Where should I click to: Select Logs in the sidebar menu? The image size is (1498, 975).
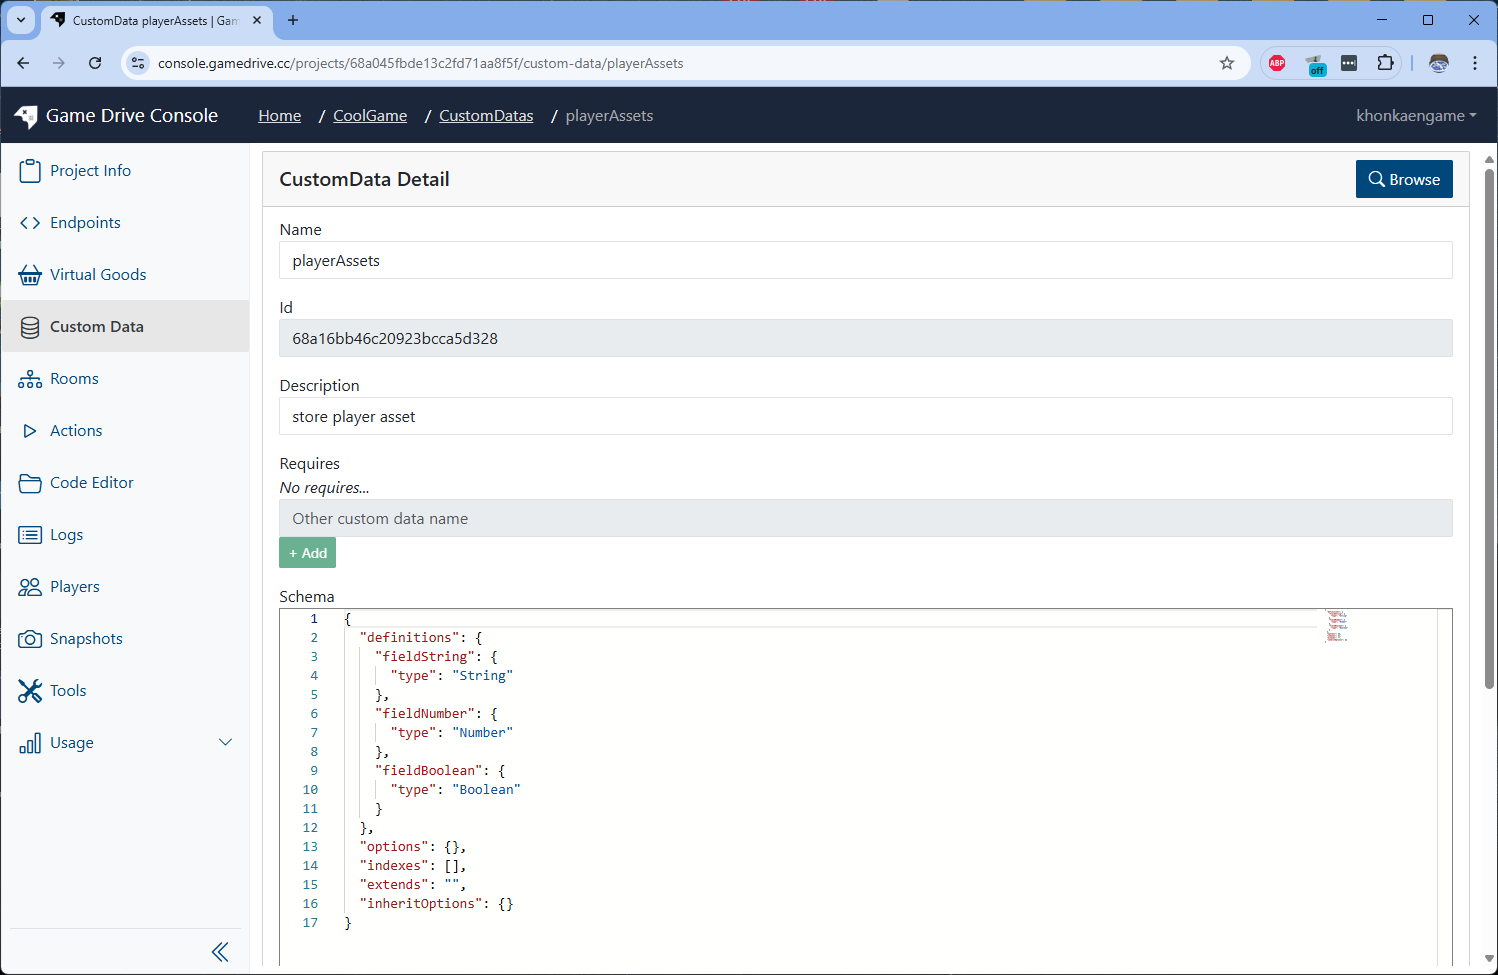pyautogui.click(x=66, y=535)
